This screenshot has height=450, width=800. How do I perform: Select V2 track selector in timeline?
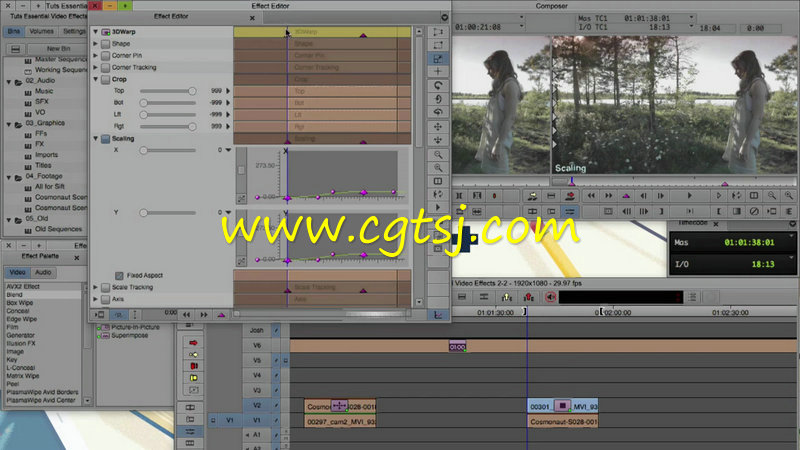257,406
